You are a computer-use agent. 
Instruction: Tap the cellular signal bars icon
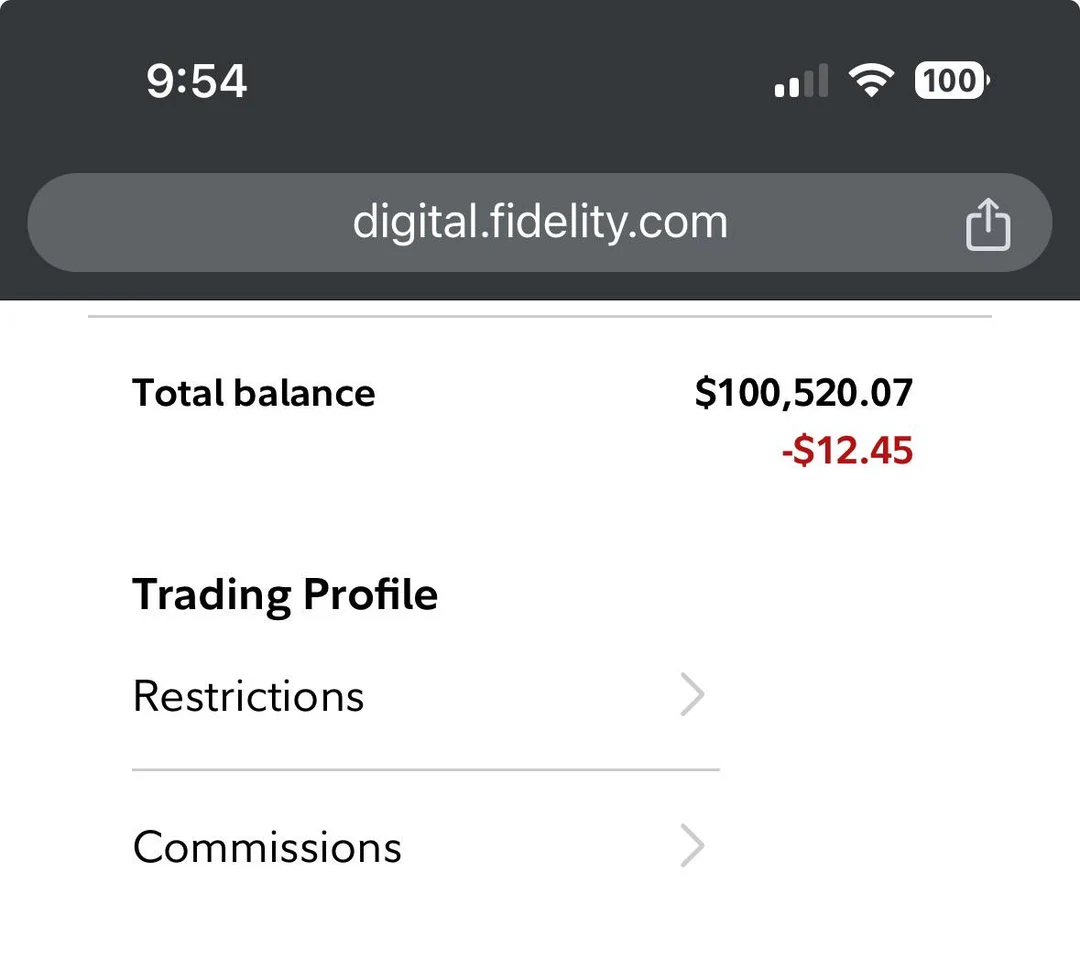tap(801, 81)
